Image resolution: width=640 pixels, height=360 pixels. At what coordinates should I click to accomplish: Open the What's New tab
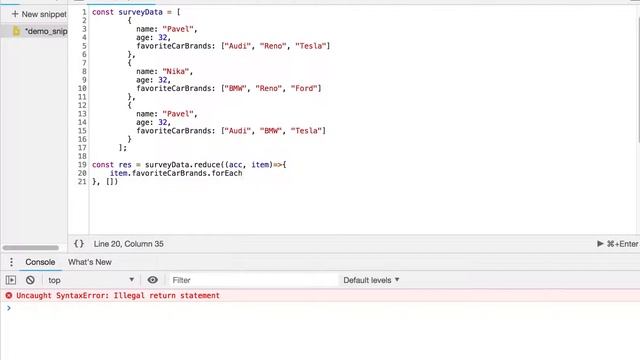click(x=90, y=262)
